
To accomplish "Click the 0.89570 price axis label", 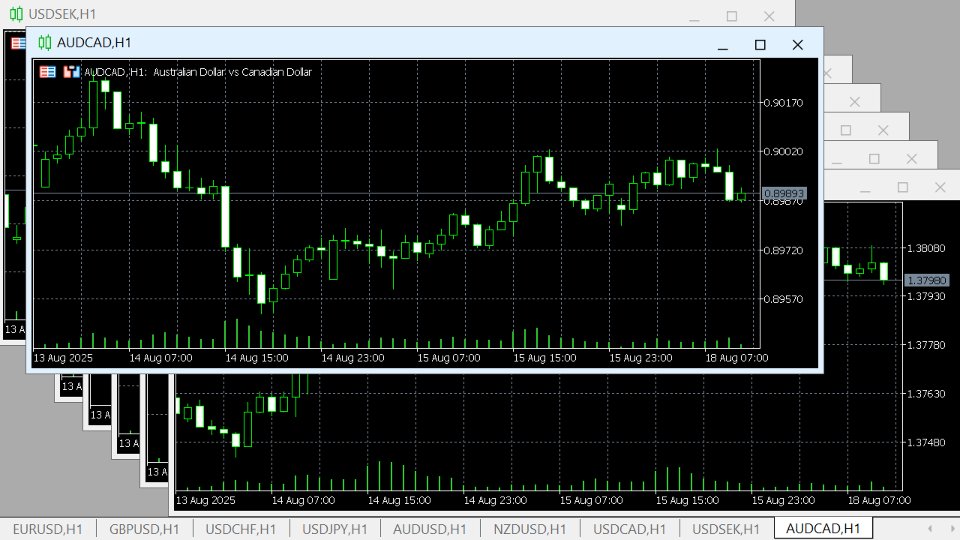I will 784,299.
